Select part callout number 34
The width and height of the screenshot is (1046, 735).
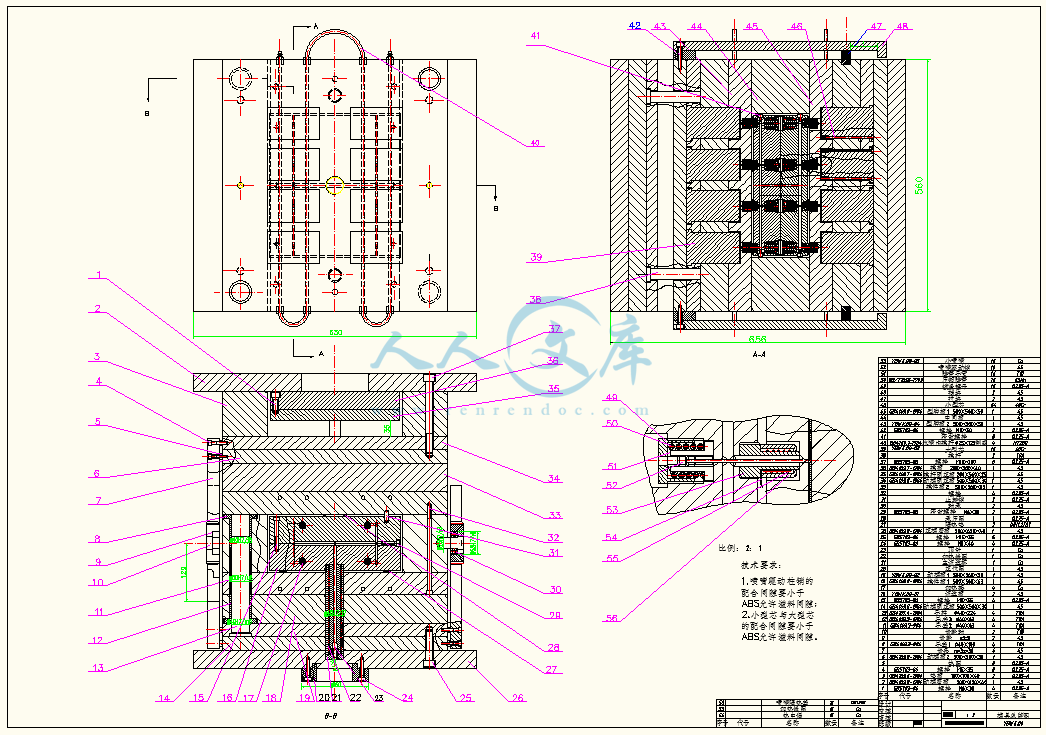click(554, 478)
